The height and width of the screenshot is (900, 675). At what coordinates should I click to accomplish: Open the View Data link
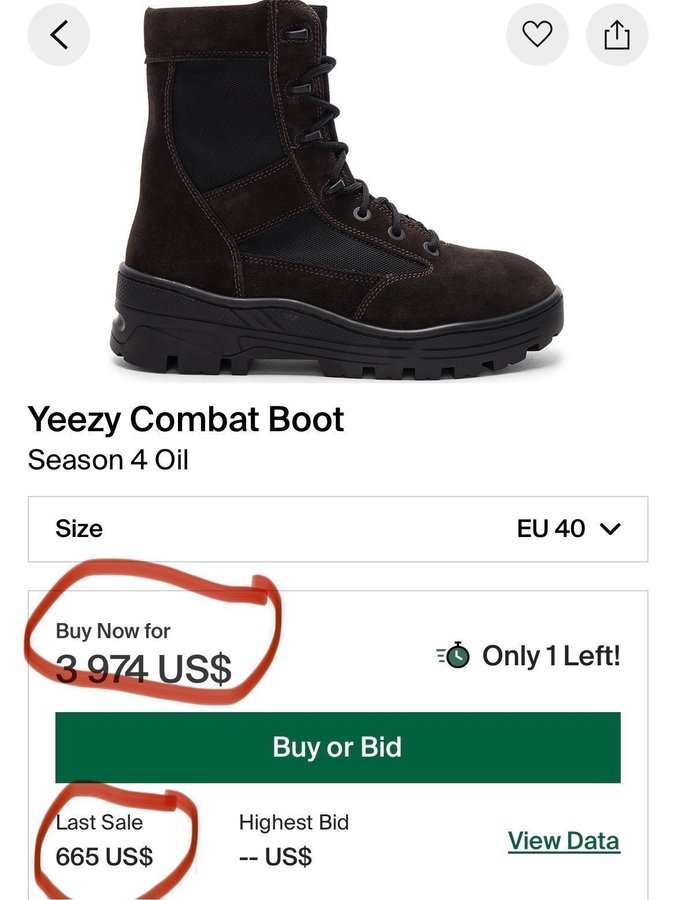563,841
